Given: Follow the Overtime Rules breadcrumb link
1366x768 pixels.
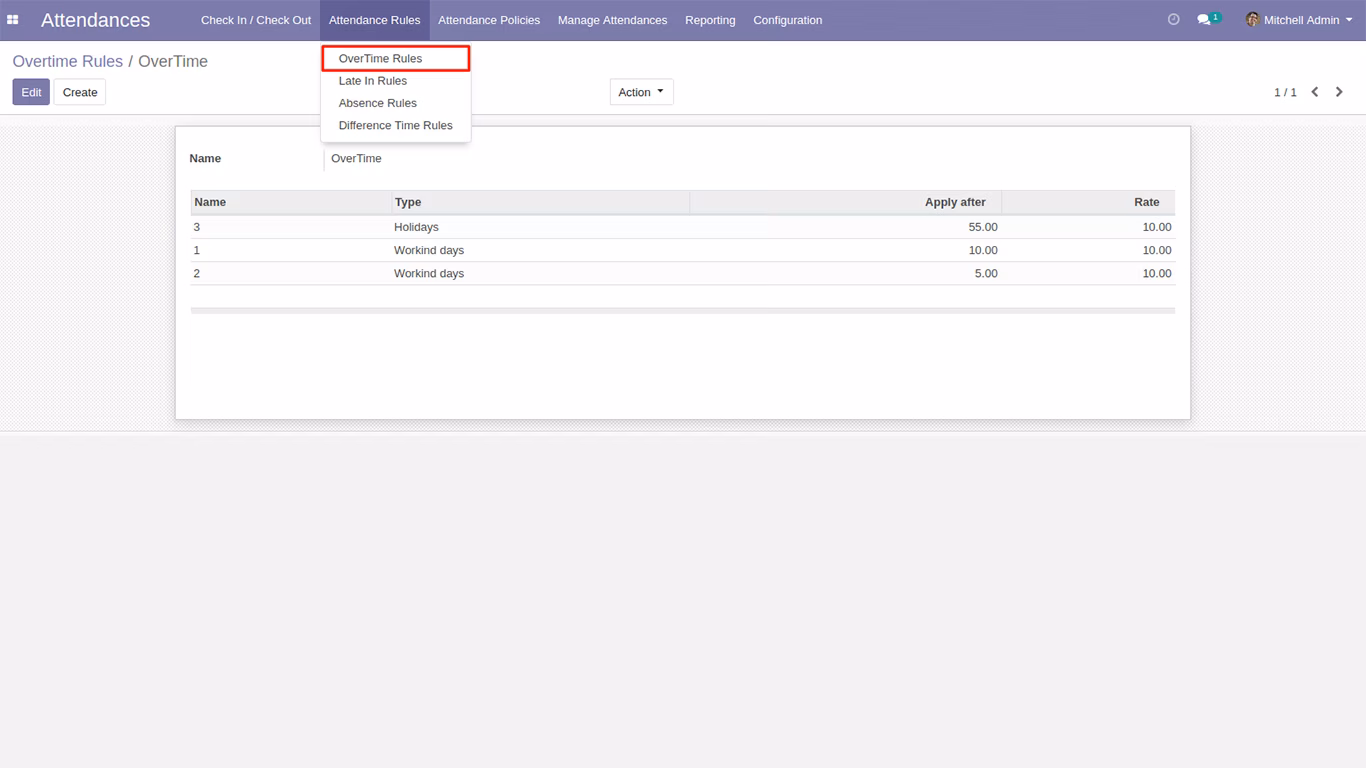Looking at the screenshot, I should (x=68, y=61).
